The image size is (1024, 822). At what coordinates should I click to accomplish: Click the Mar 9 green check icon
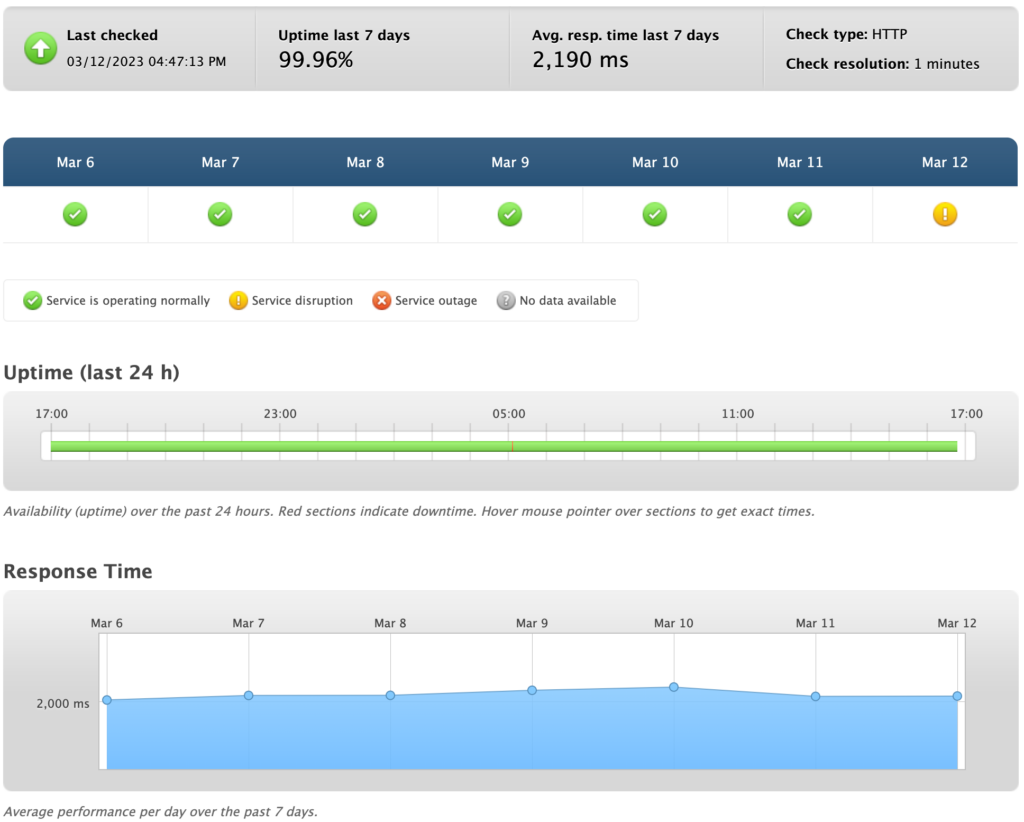click(510, 214)
